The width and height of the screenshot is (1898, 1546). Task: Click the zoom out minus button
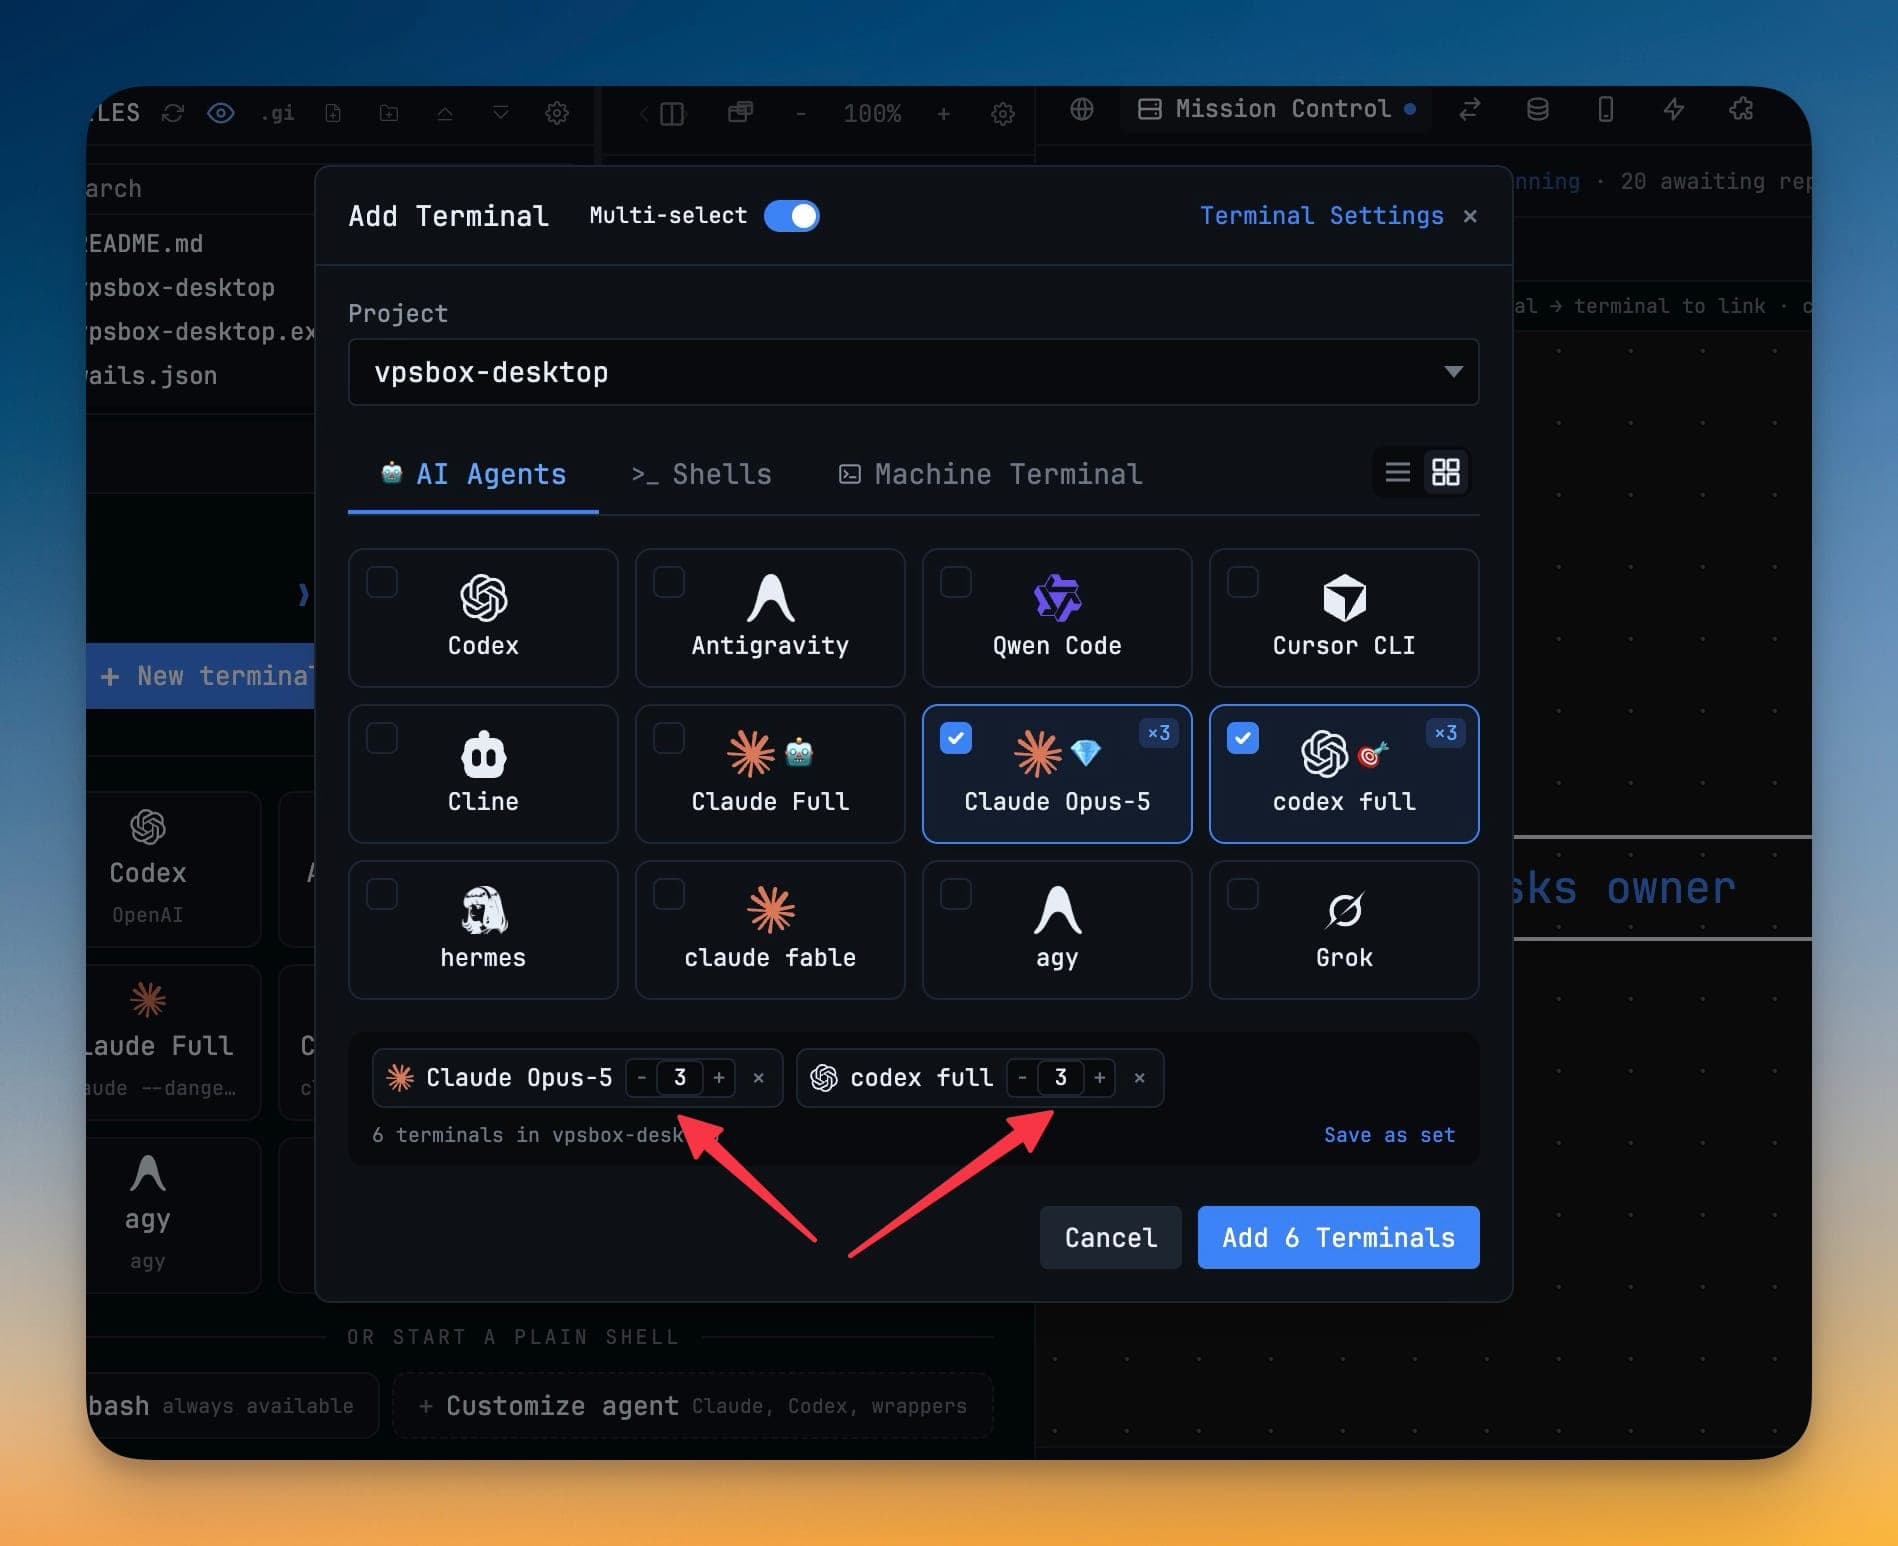pos(800,114)
